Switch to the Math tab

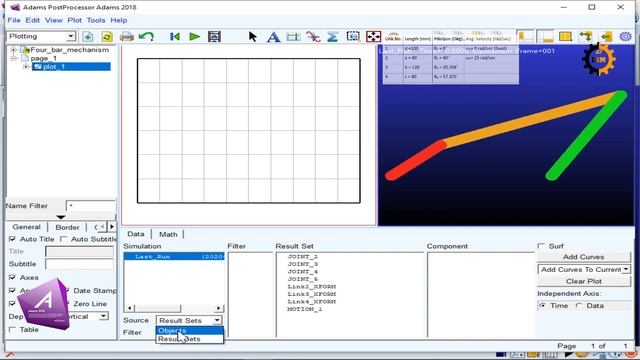coord(168,234)
